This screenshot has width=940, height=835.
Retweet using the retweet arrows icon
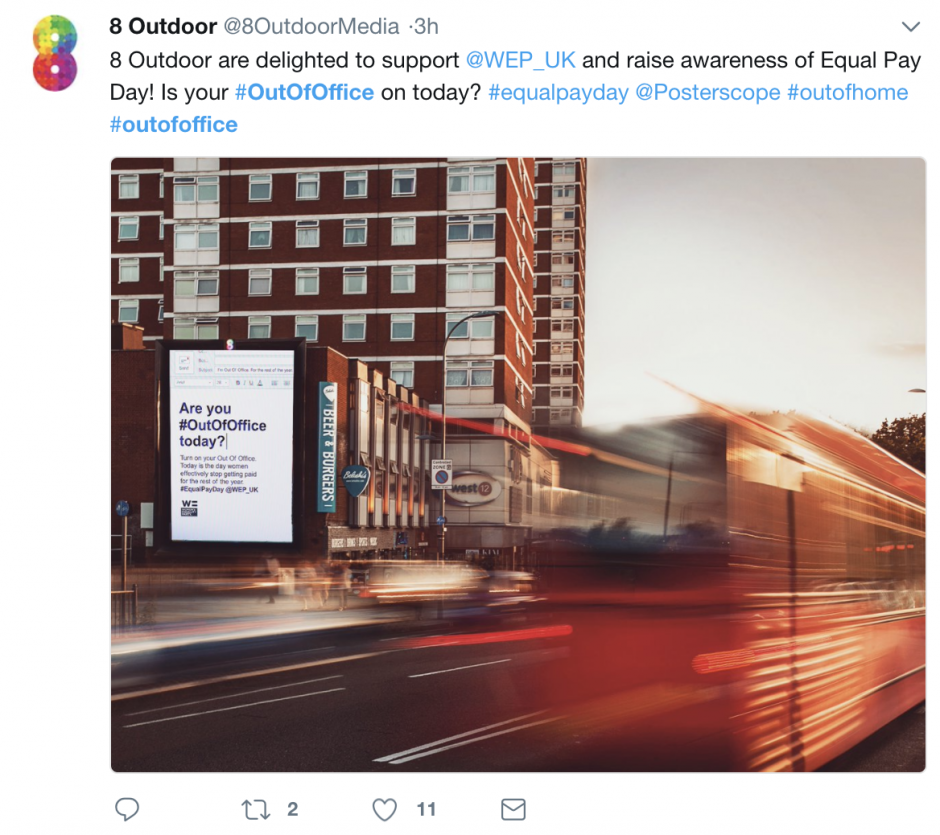tap(256, 810)
